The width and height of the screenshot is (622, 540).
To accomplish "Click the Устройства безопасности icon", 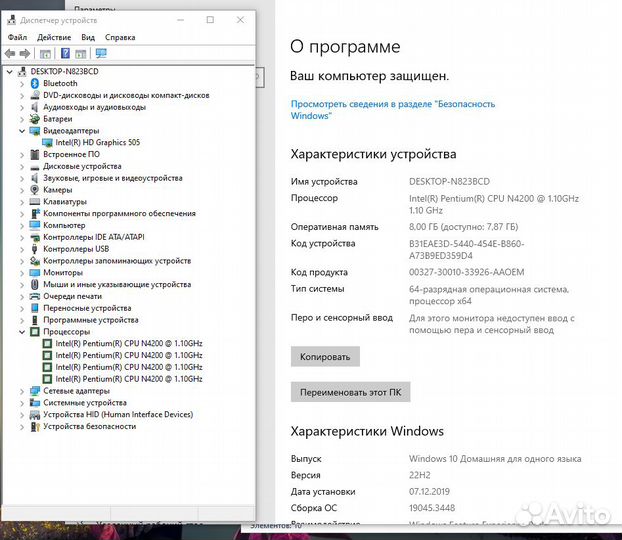I will pos(35,427).
